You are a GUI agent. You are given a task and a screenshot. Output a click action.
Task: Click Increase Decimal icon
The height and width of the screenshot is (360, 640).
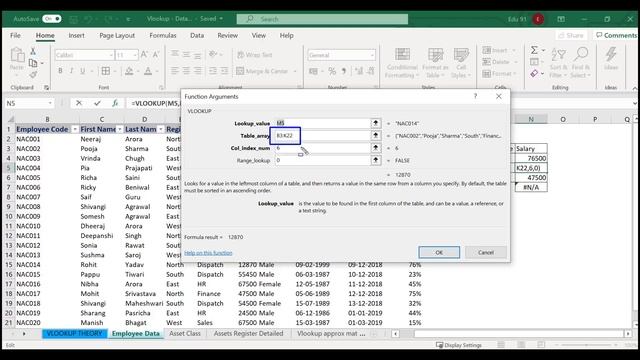(x=359, y=71)
